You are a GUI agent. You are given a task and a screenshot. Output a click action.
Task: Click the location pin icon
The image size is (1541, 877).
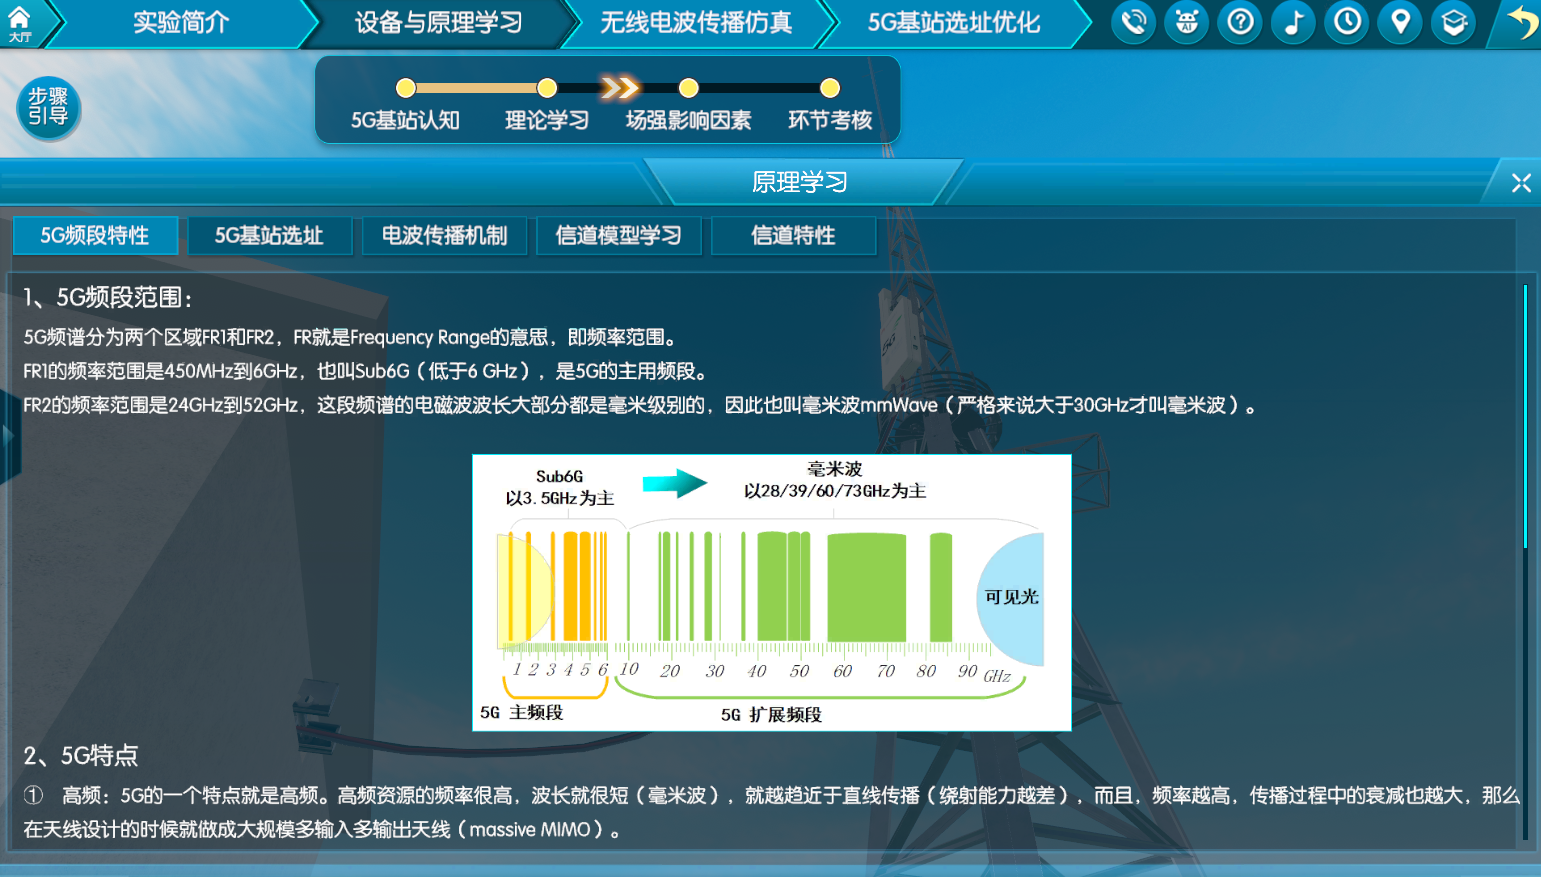(1401, 22)
